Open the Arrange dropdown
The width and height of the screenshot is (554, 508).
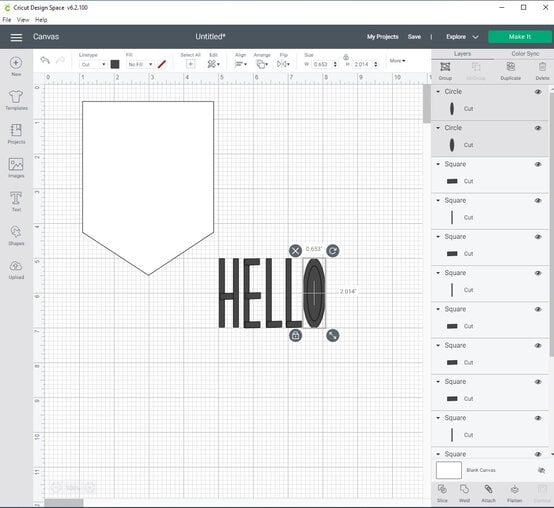pos(262,64)
